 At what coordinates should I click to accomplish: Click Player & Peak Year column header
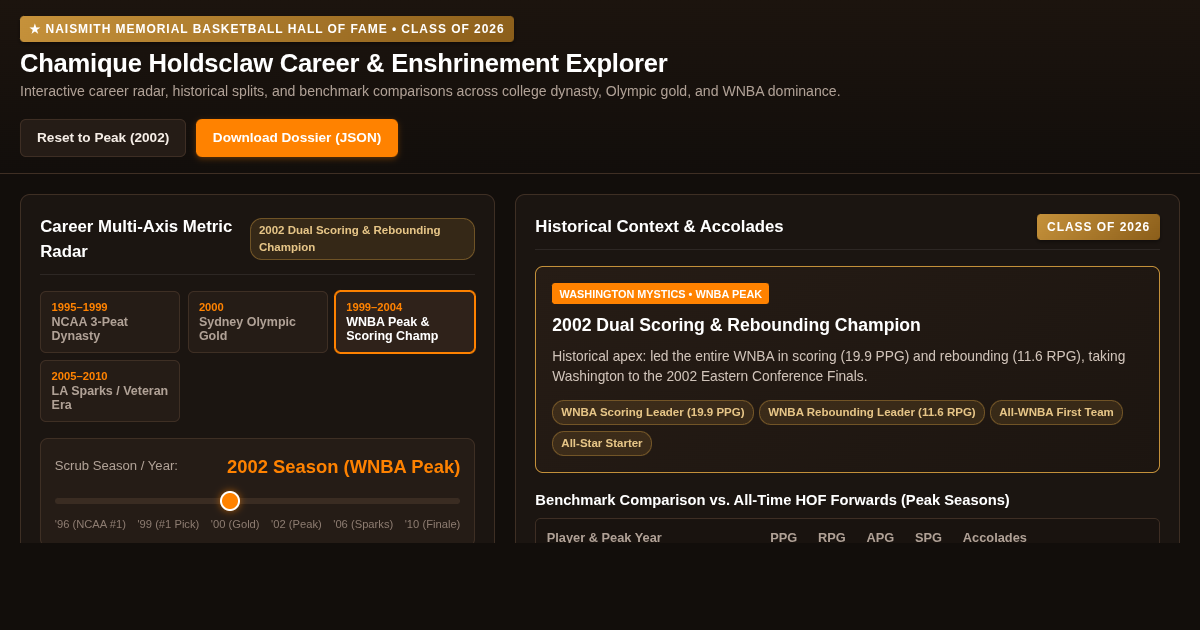(x=604, y=537)
